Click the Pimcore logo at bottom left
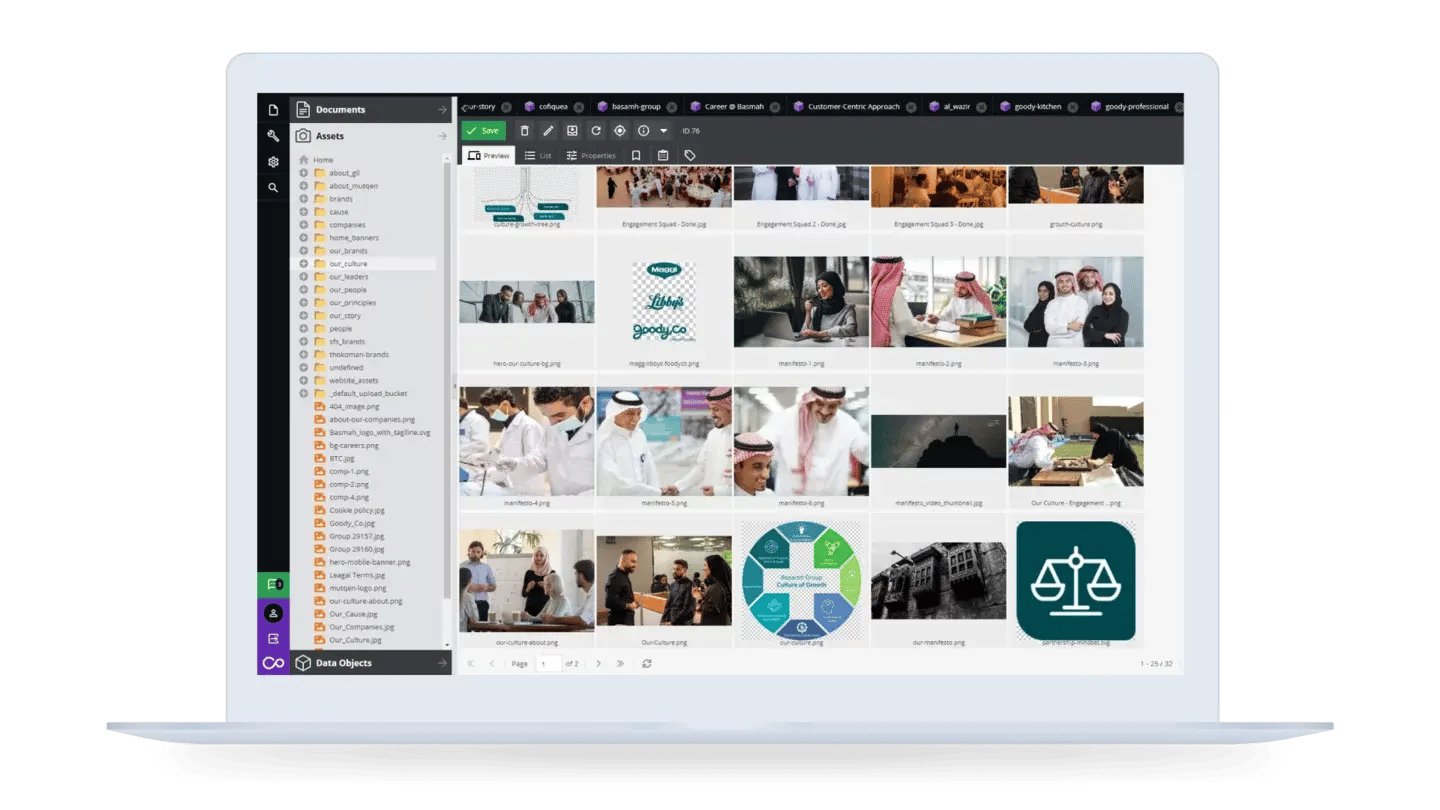The width and height of the screenshot is (1440, 810). click(271, 661)
